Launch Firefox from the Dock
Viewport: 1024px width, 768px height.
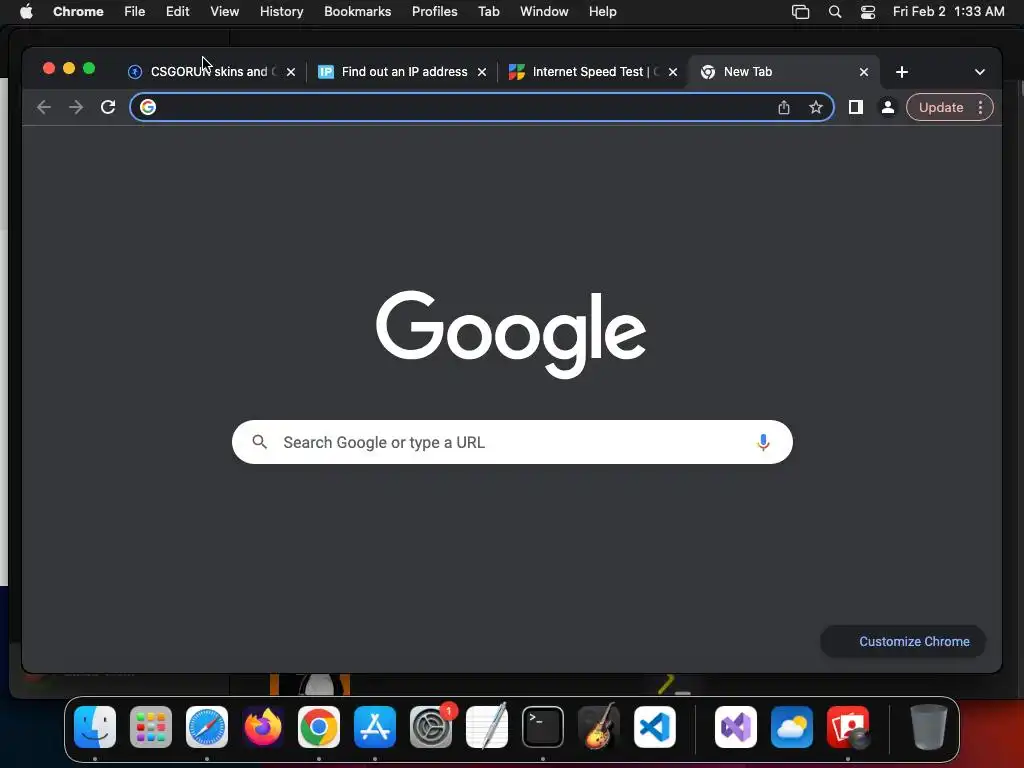point(263,727)
